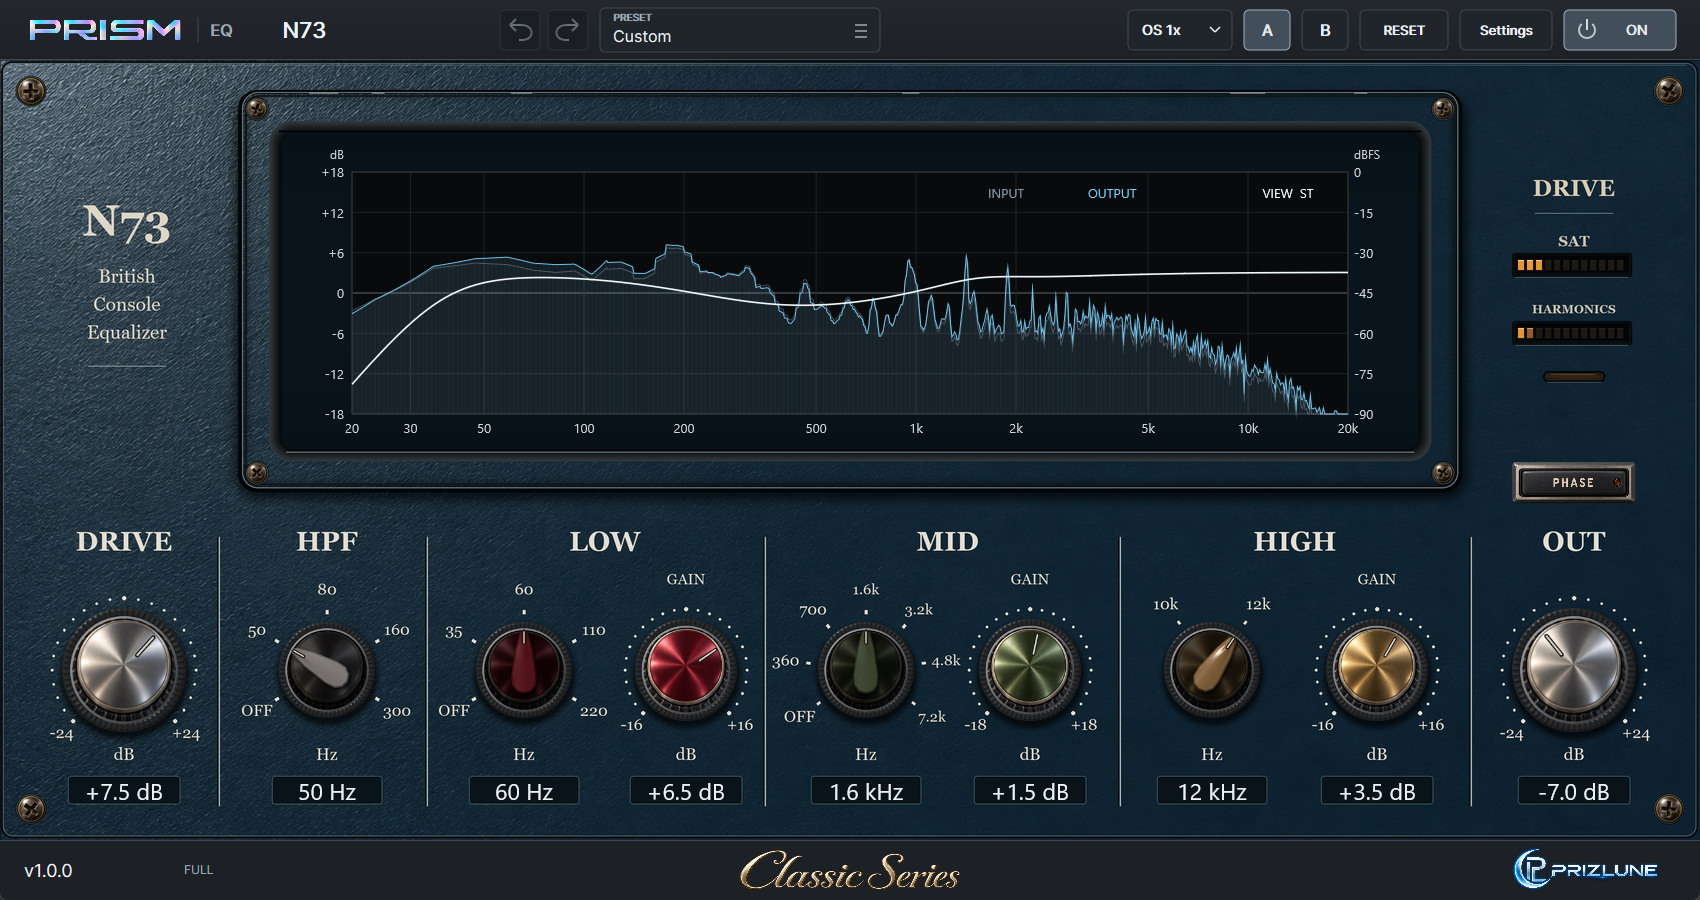Set MID frequency to the 3.2k label

click(919, 609)
